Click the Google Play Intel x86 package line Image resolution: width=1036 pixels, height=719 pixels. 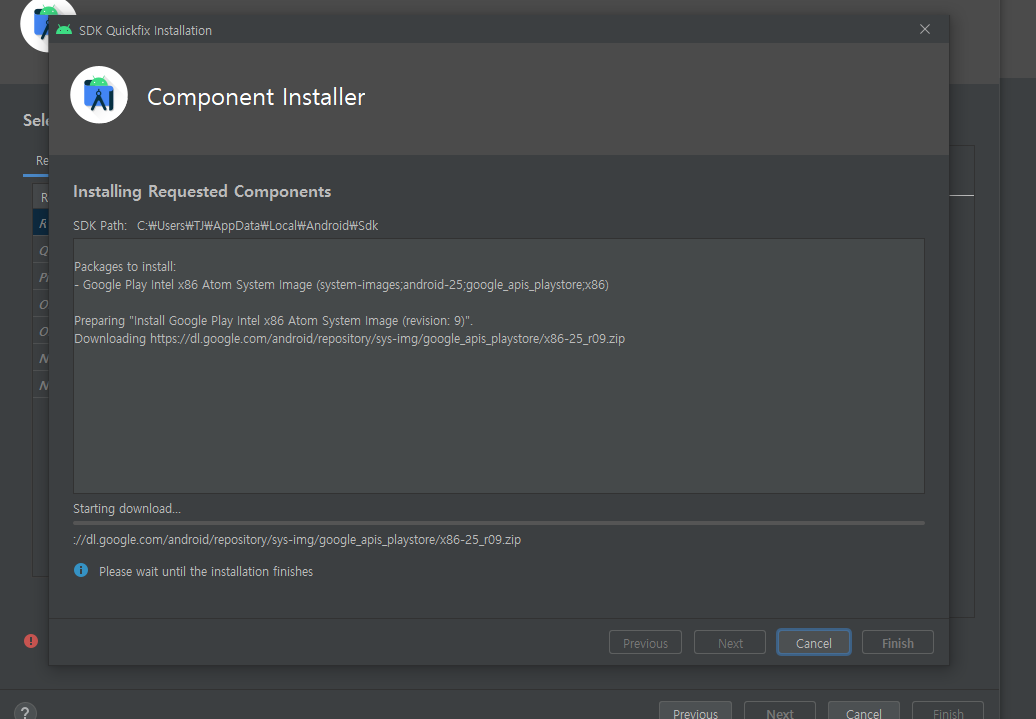(342, 285)
